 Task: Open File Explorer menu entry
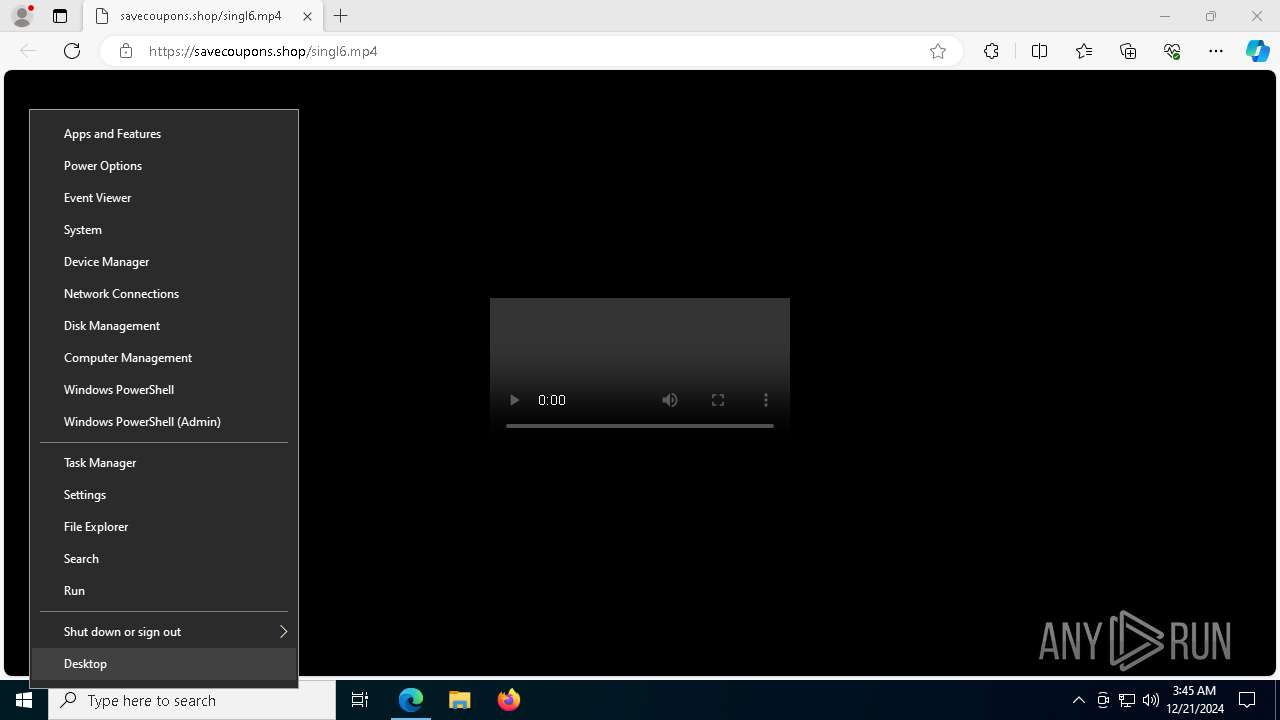tap(164, 527)
